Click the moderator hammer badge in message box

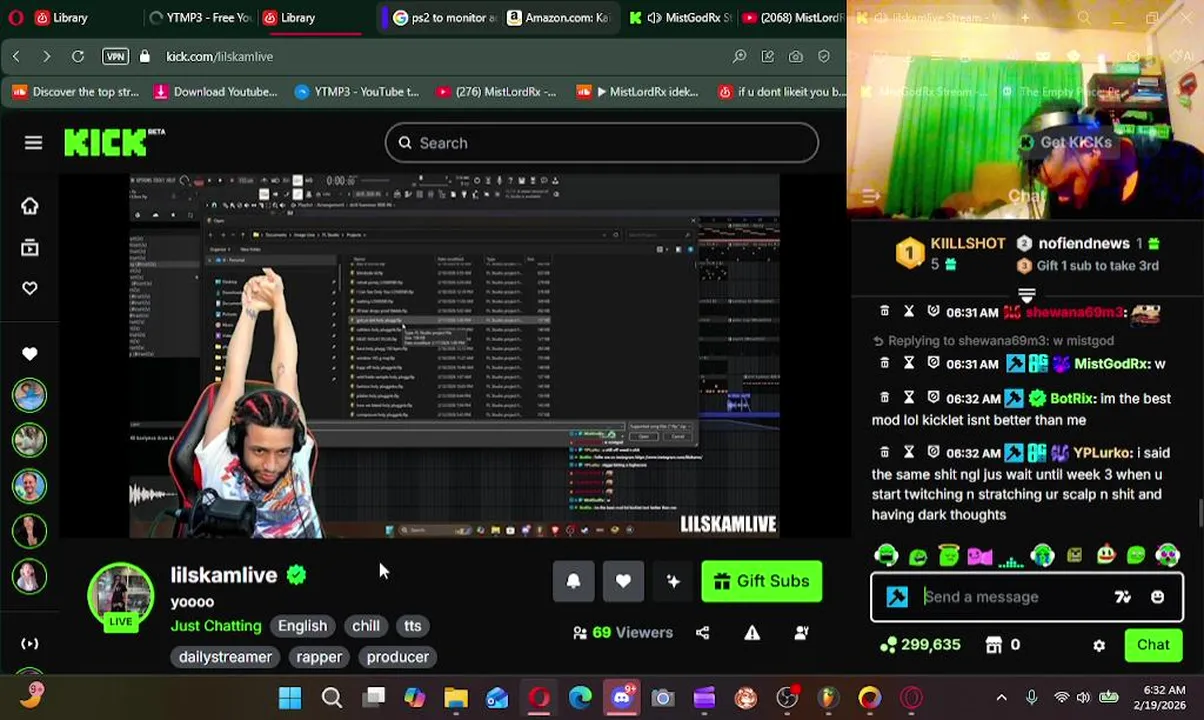pos(897,597)
